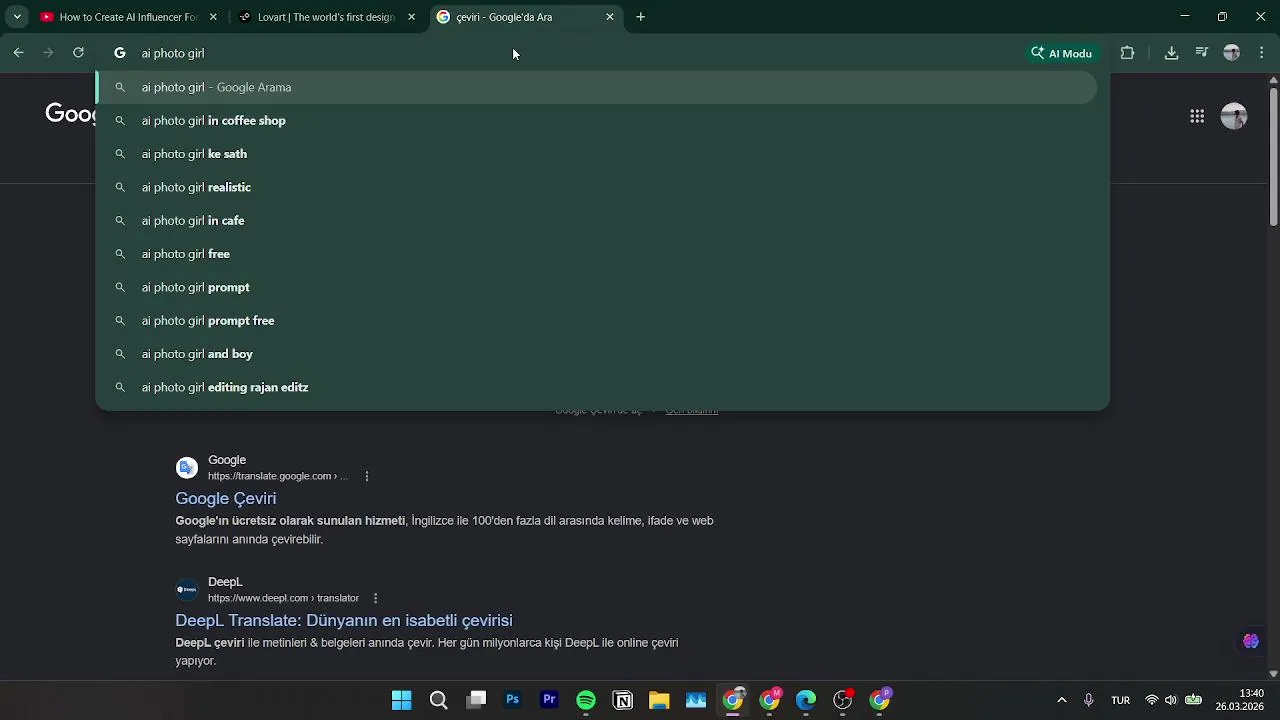Select suggestion ai photo girl prompt free
1280x720 pixels.
(596, 320)
